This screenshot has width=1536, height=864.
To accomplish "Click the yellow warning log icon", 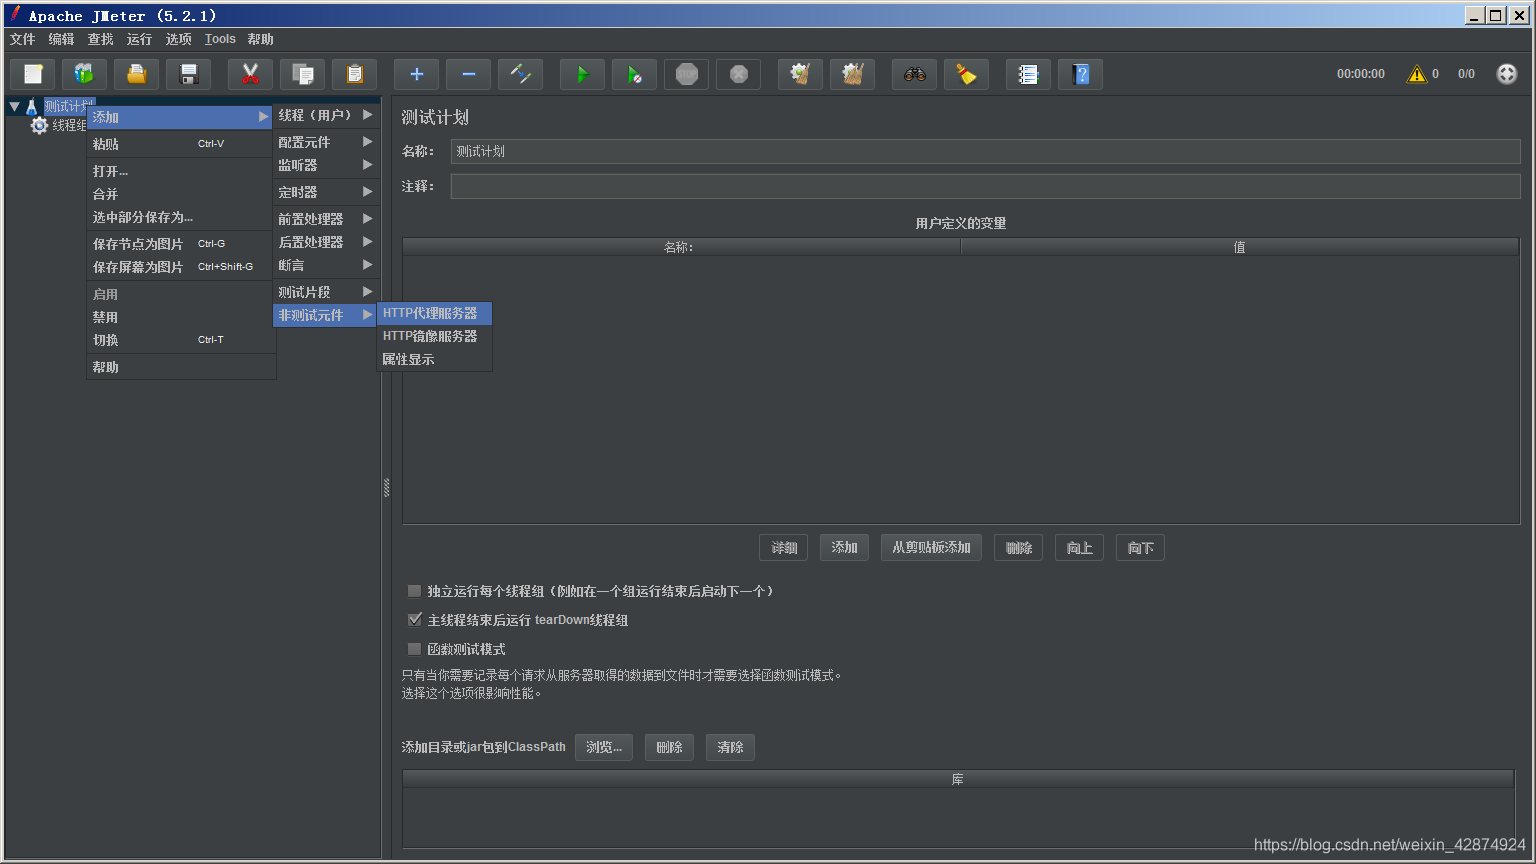I will coord(1417,74).
